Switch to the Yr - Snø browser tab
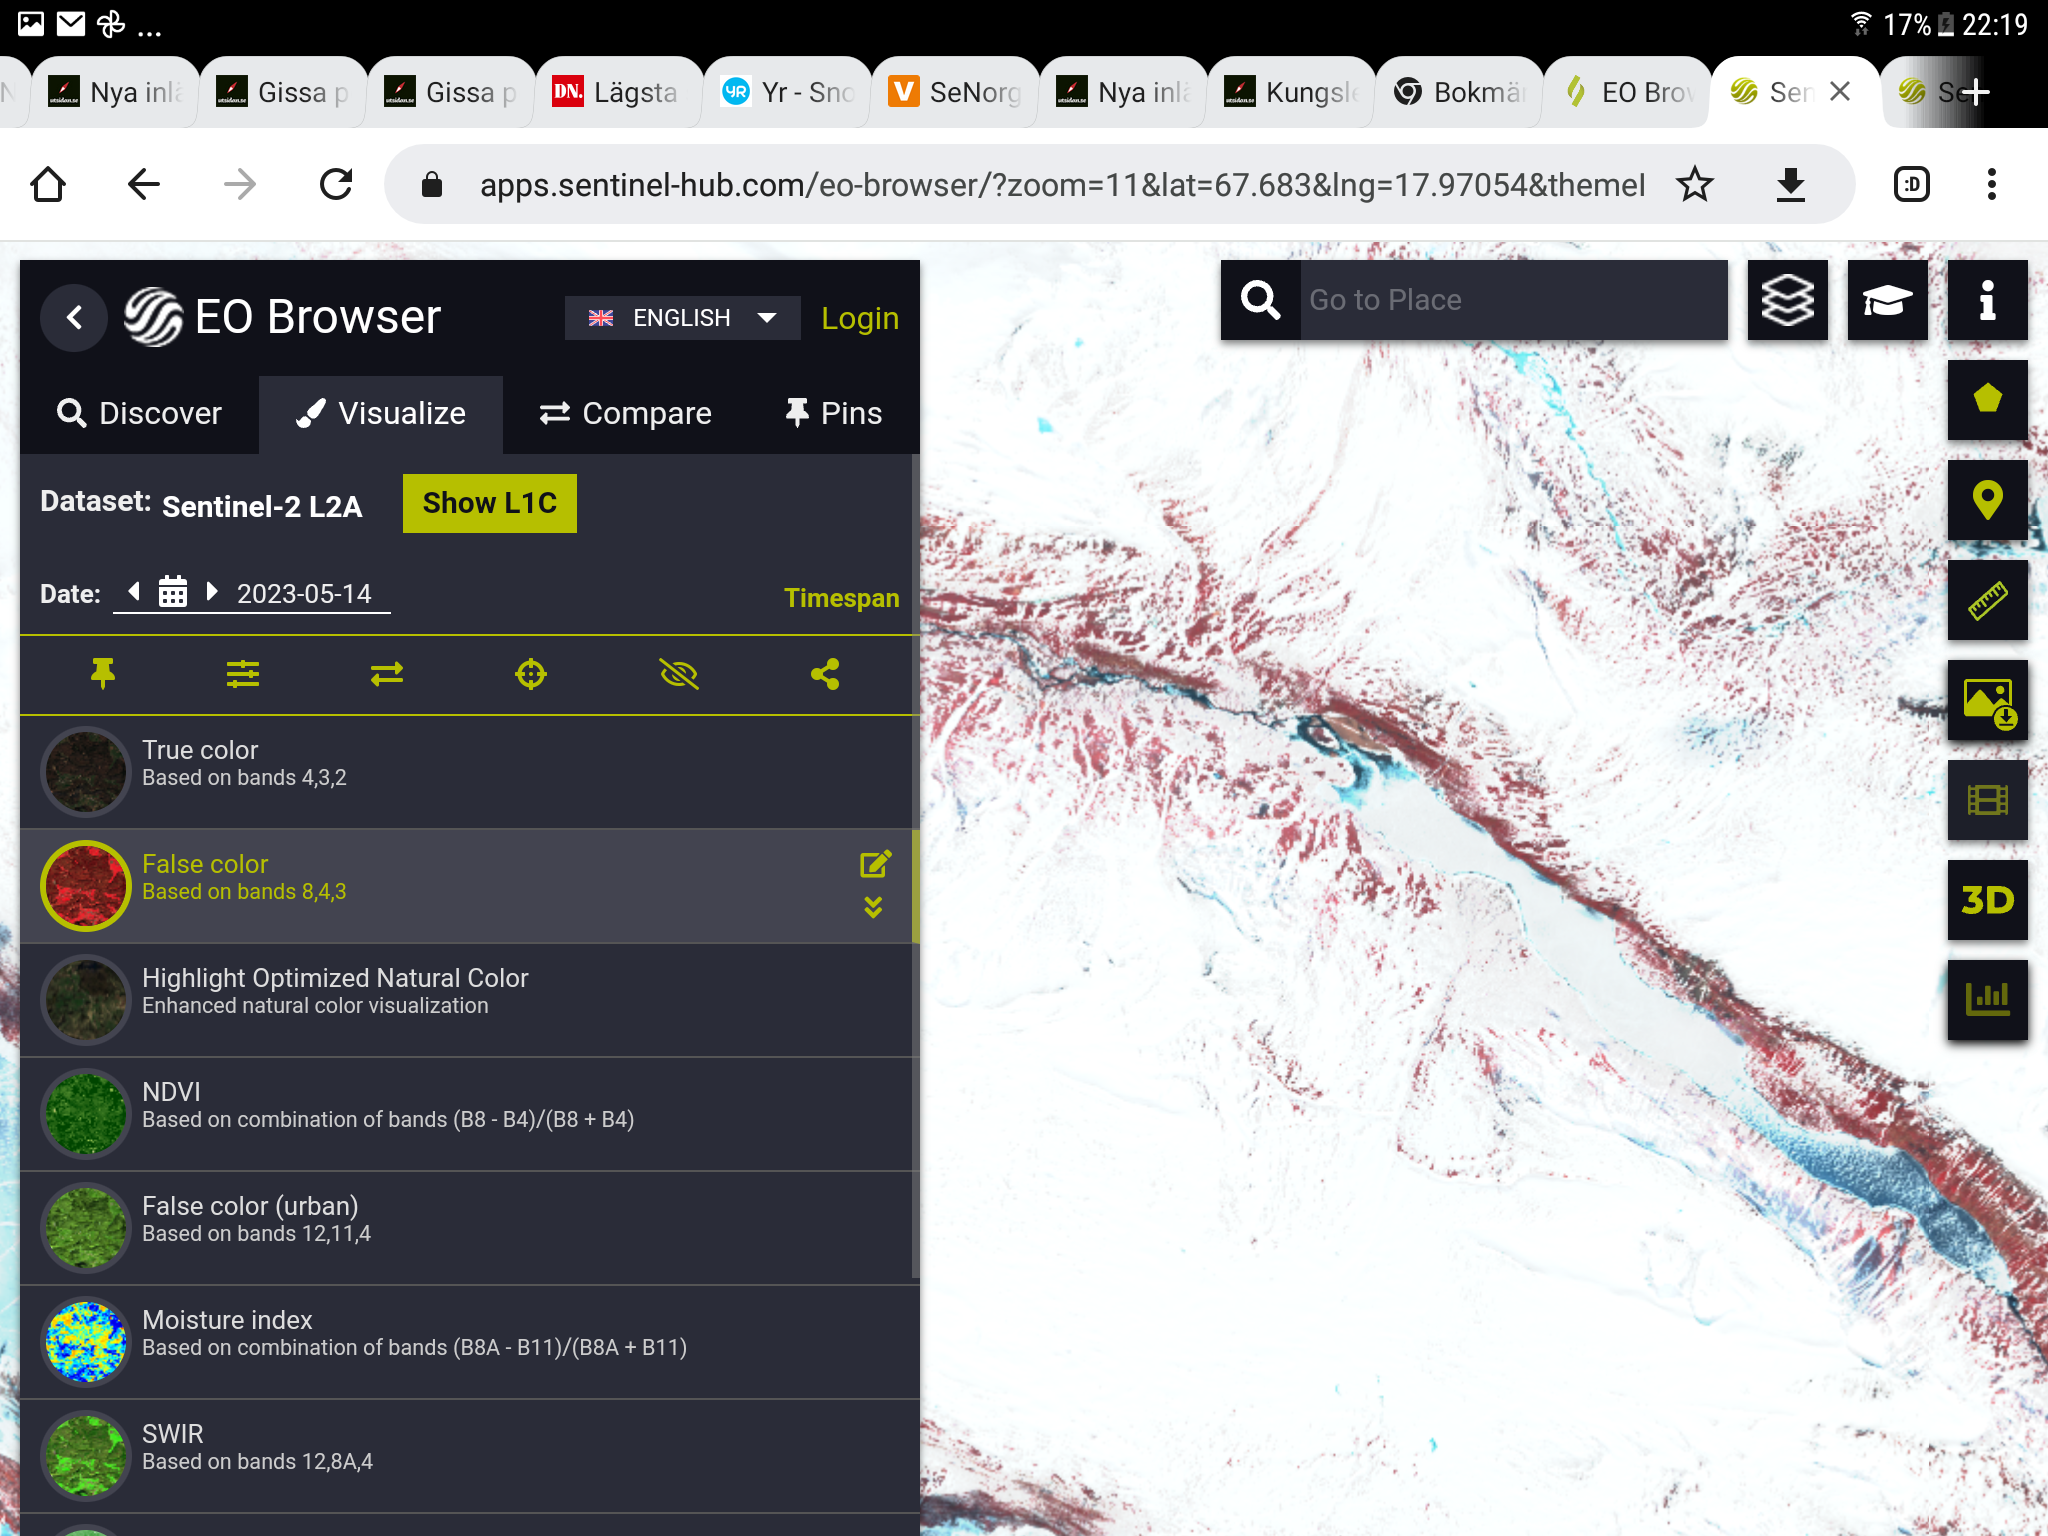Image resolution: width=2048 pixels, height=1536 pixels. tap(788, 92)
